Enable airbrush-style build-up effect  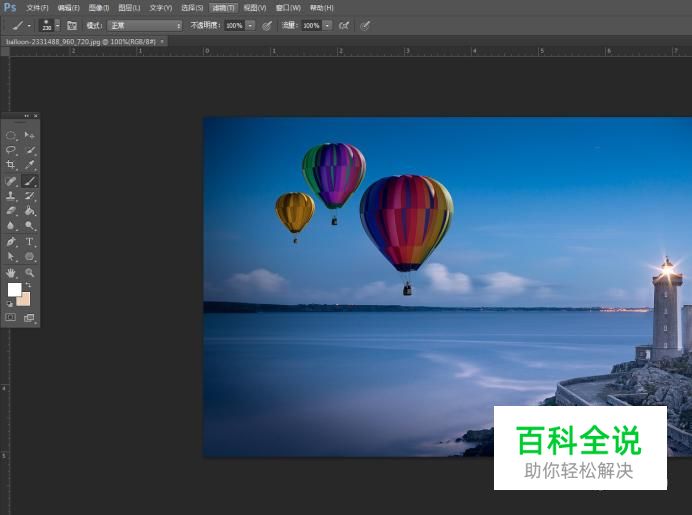344,25
